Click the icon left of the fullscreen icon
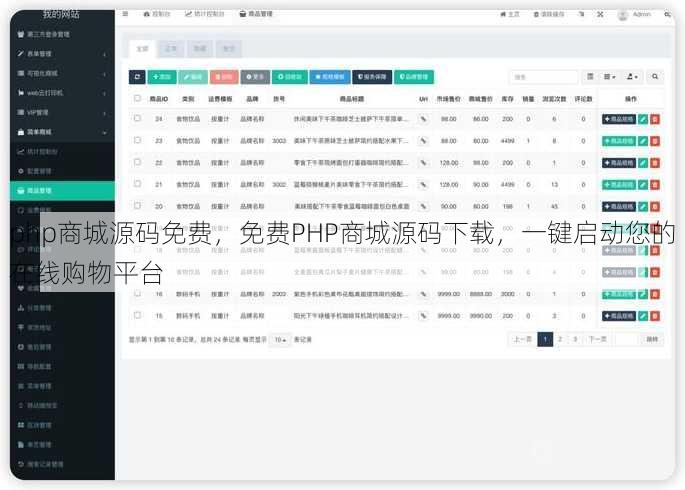 point(581,14)
